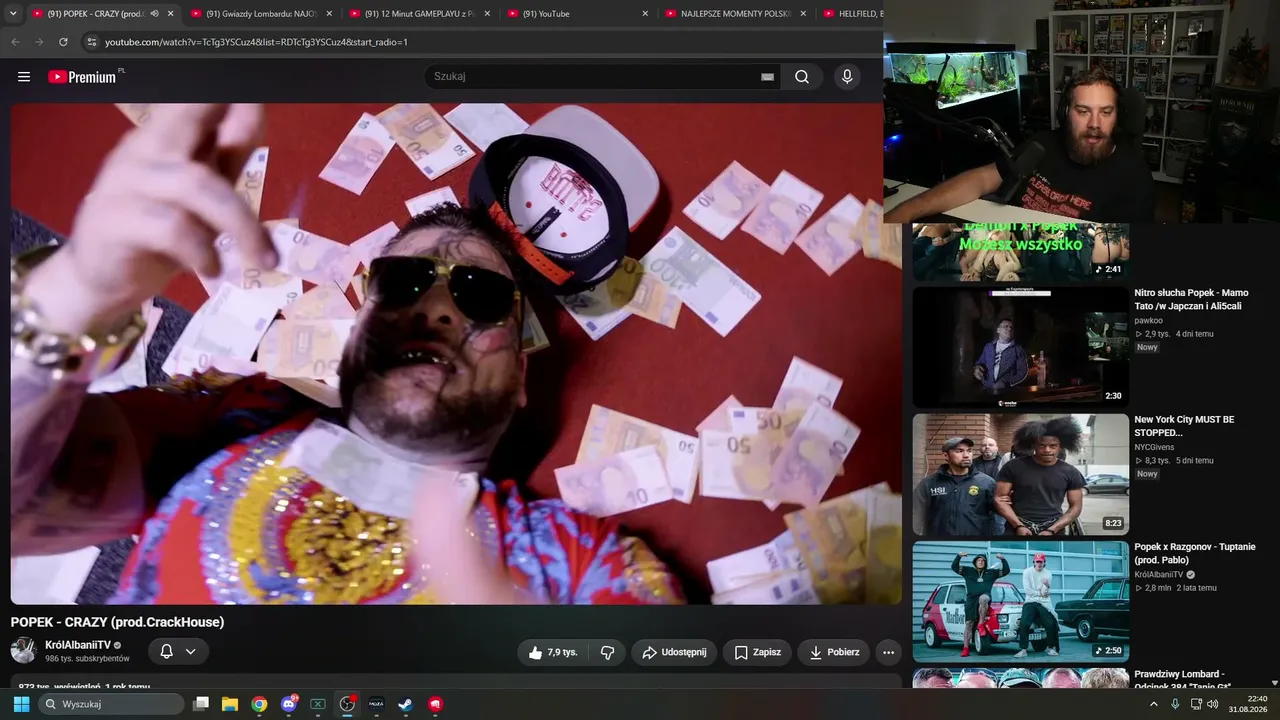Click the browser address bar URL

point(256,42)
